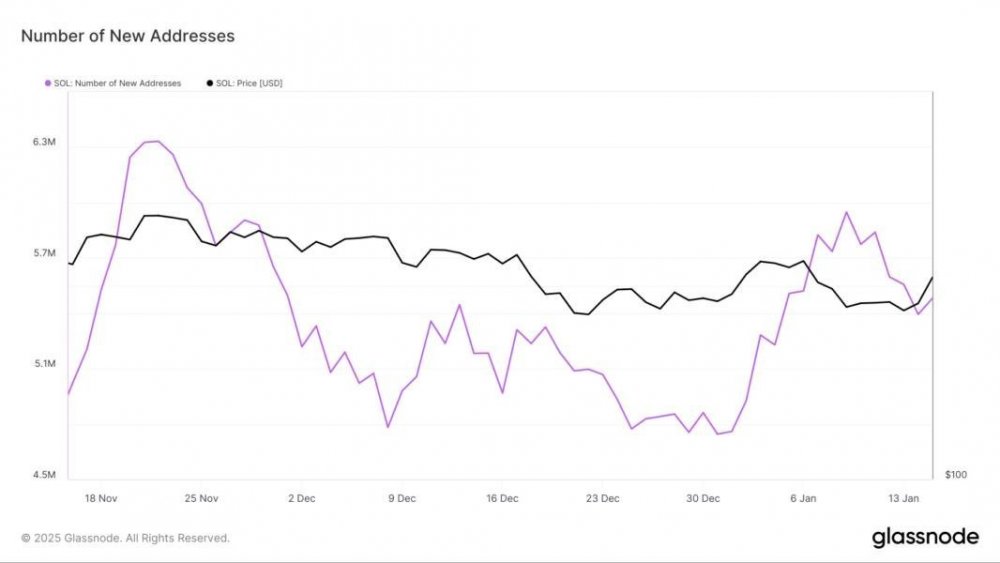Click the purple legend dot for New Addresses
This screenshot has width=1000, height=563.
click(x=47, y=83)
